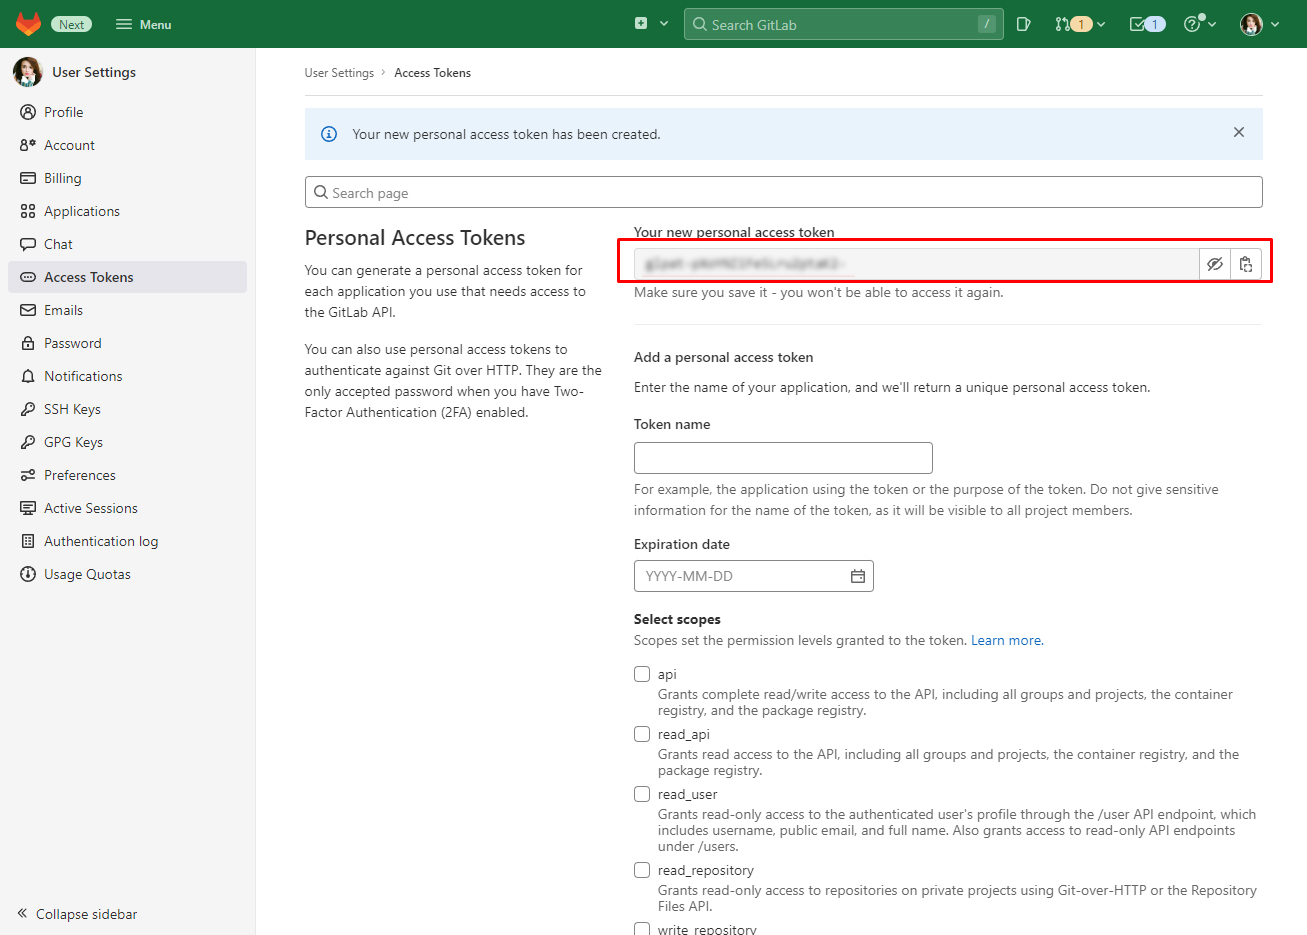The width and height of the screenshot is (1307, 935).
Task: Open the Profile sidebar item
Action: pyautogui.click(x=127, y=112)
